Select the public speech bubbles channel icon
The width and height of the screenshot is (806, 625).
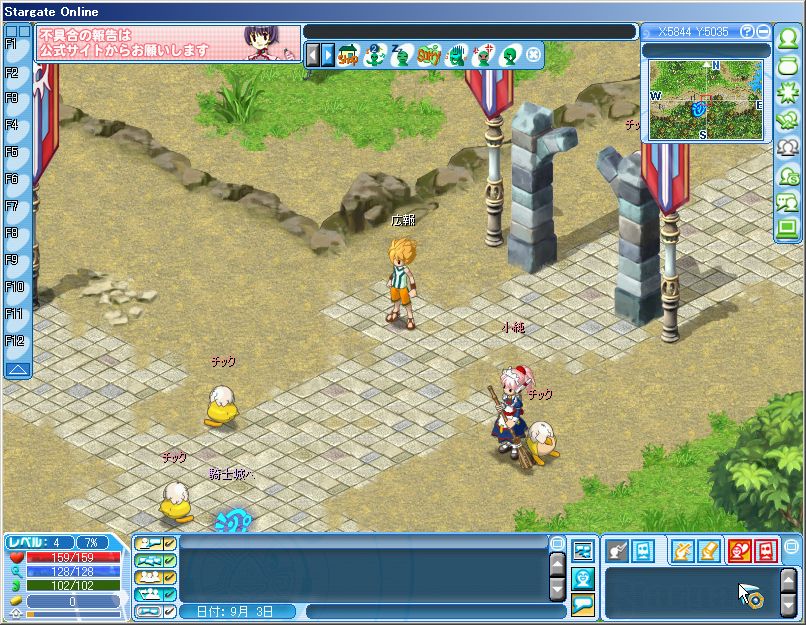[x=150, y=560]
